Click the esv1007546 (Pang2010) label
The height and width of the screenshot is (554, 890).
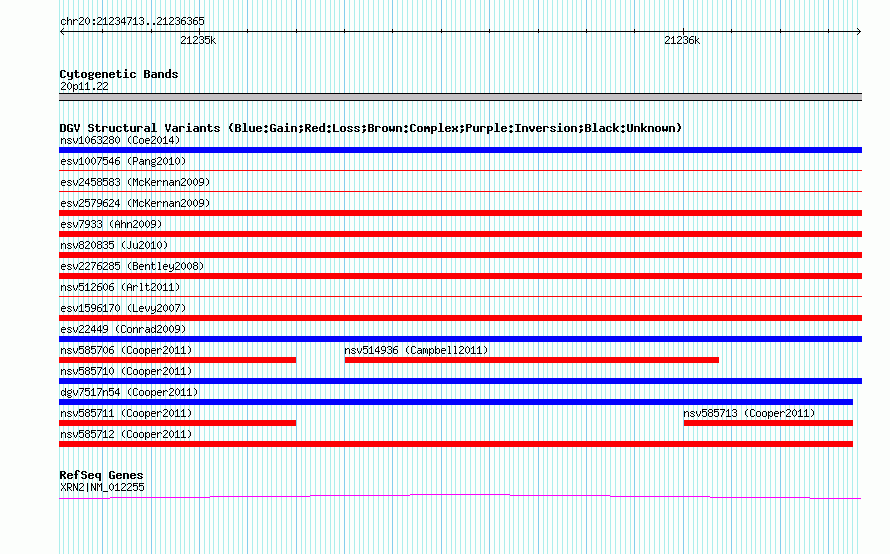click(123, 161)
